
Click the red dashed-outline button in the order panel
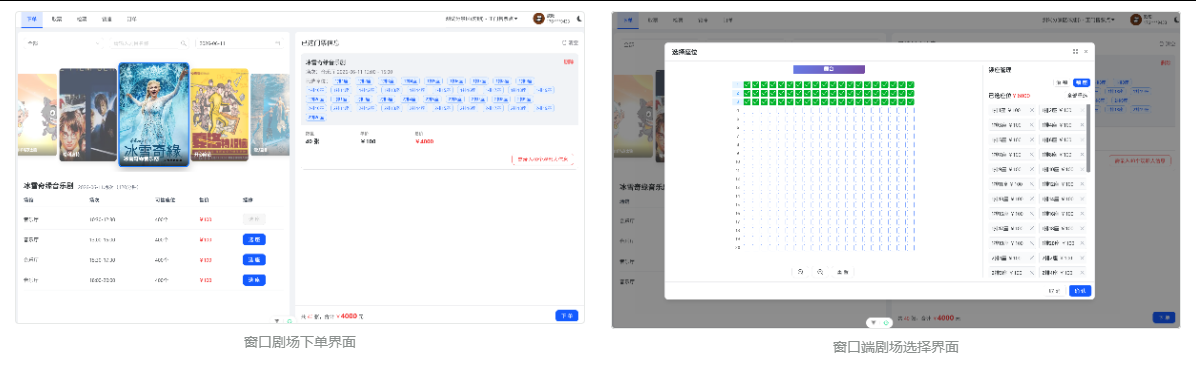pos(542,161)
